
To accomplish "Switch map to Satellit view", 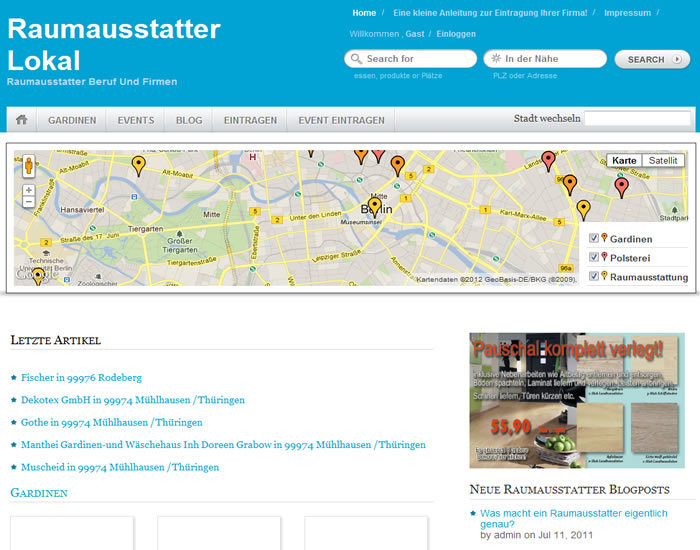I will click(x=662, y=161).
